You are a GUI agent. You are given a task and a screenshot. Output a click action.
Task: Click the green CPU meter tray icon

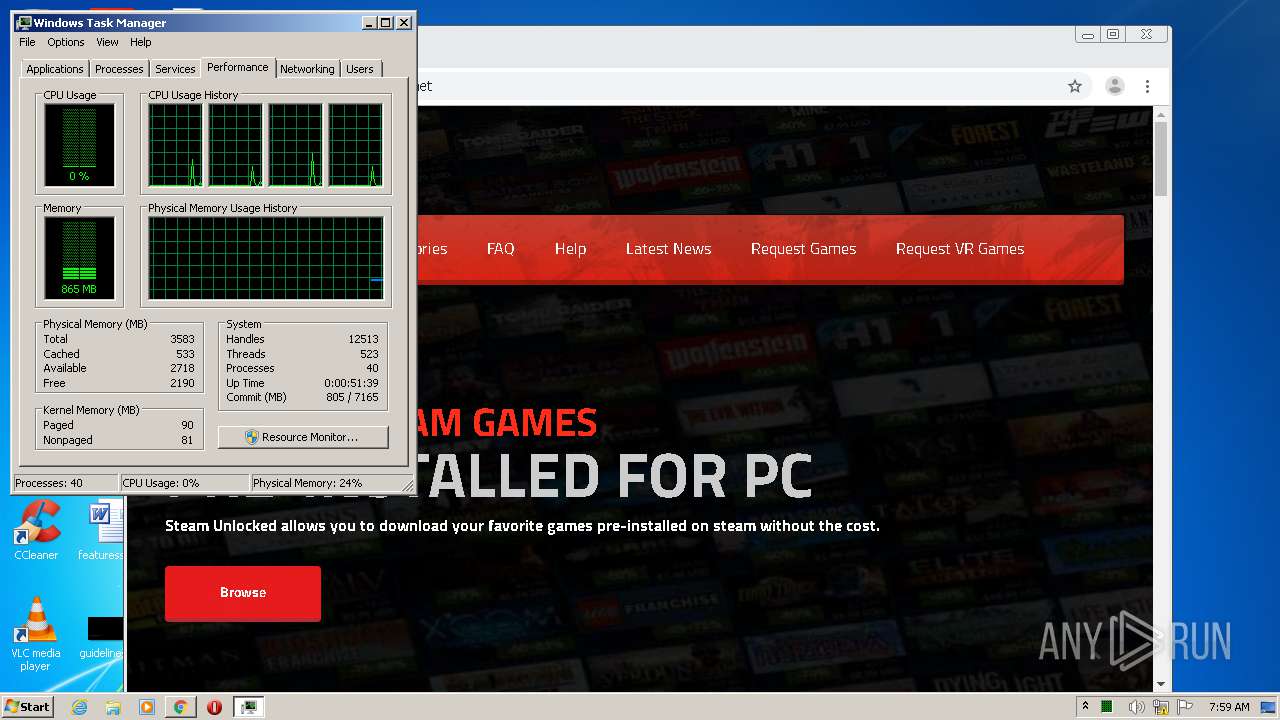[1107, 707]
